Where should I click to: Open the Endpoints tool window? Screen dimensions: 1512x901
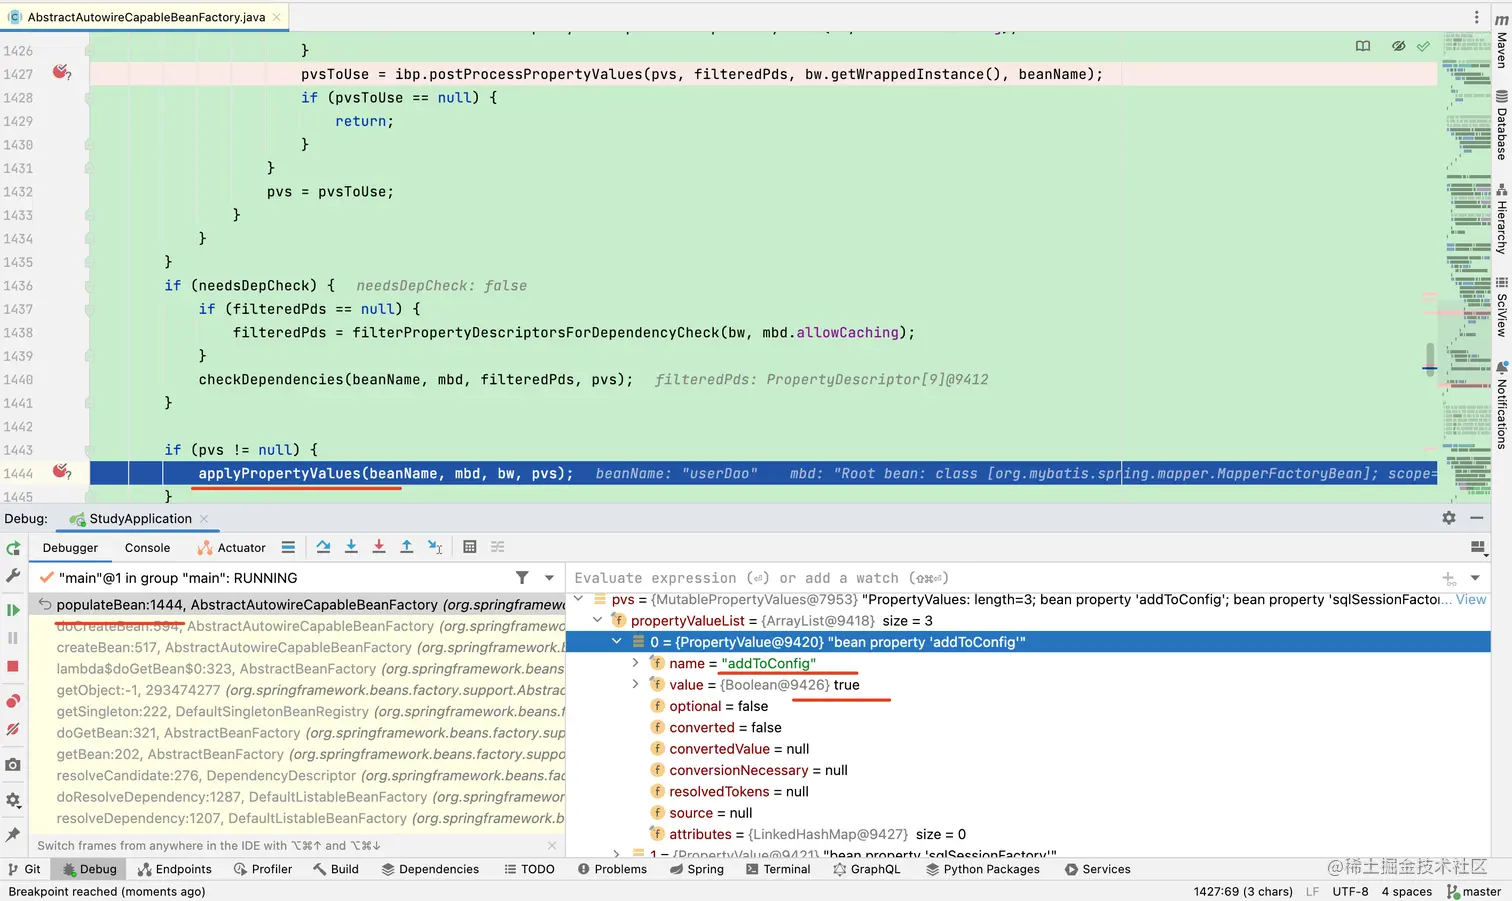tap(174, 869)
